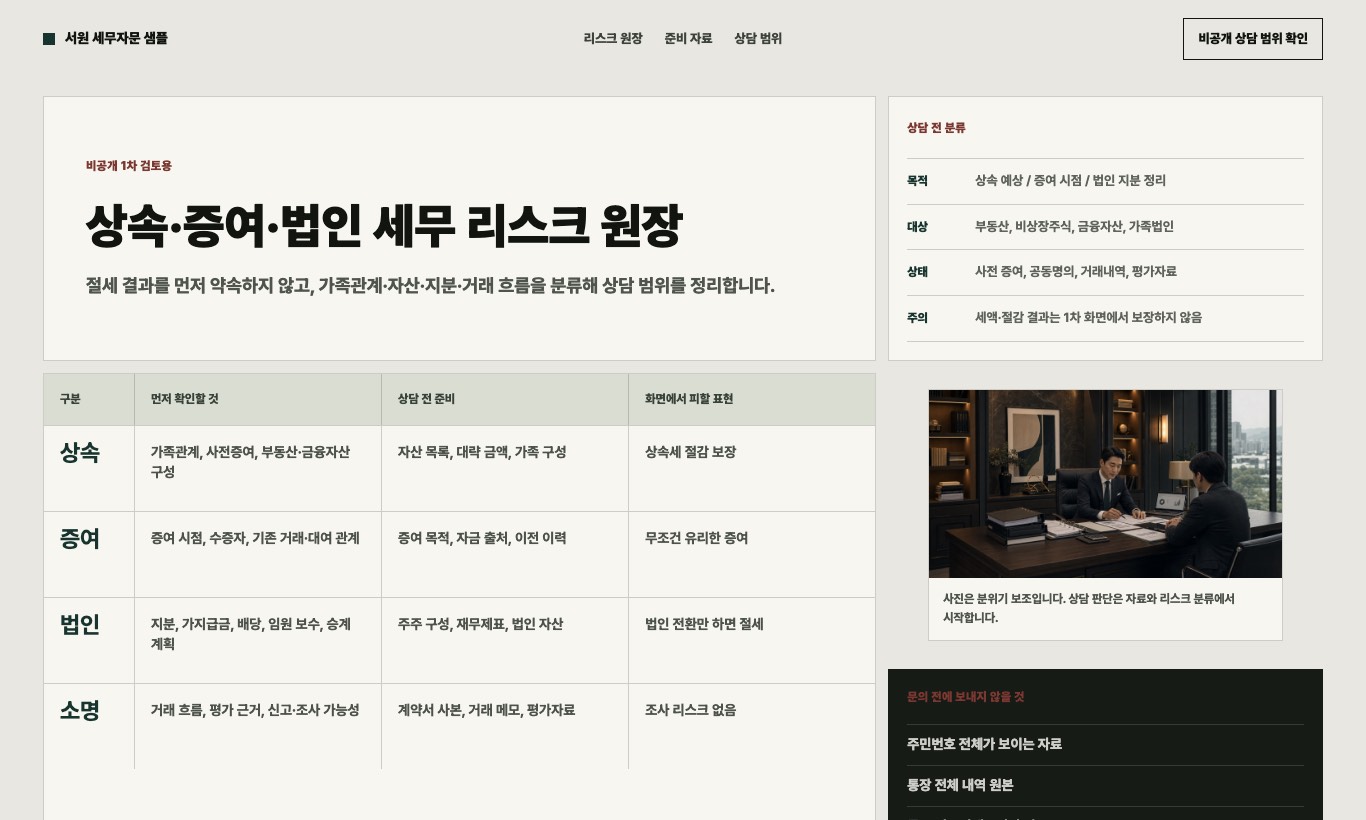Open the 준비 자료 nav item
The image size is (1366, 820).
[x=688, y=39]
